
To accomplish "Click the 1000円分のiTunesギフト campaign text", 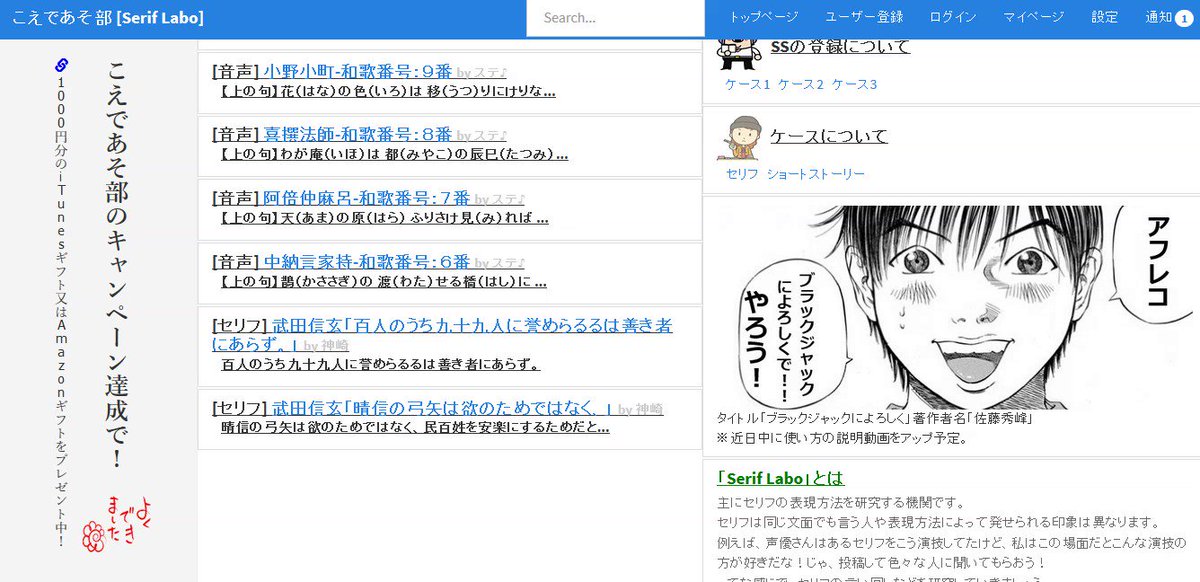I will (62, 312).
